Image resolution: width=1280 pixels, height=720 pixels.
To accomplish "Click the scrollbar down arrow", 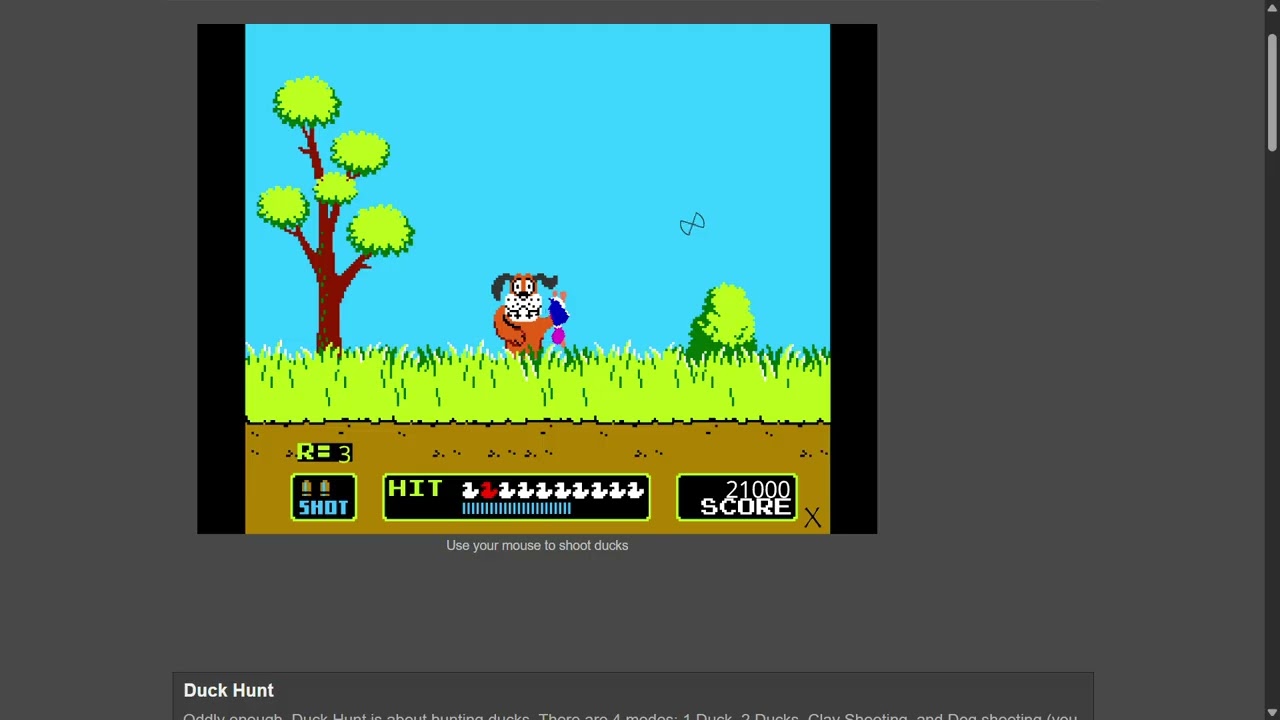I will pos(1272,711).
